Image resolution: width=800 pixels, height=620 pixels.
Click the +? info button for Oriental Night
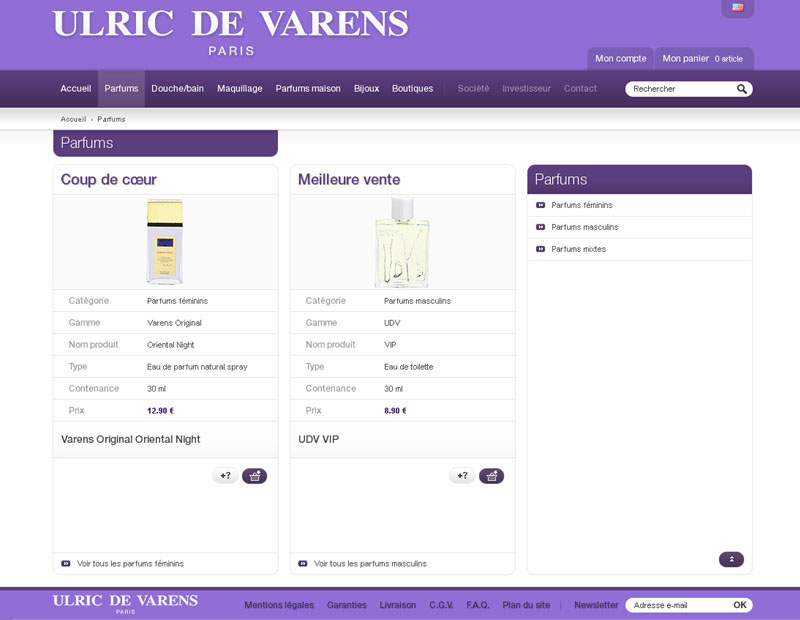(x=225, y=476)
